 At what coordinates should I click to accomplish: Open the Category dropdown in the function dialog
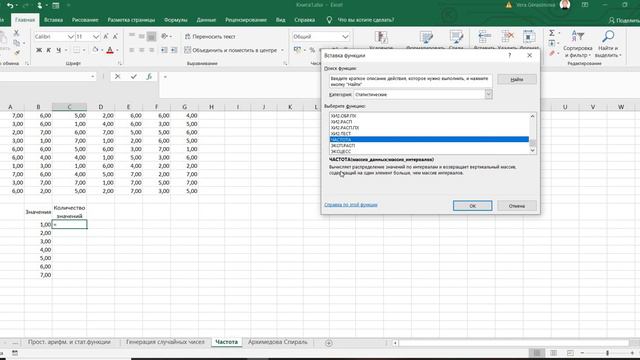pyautogui.click(x=488, y=94)
